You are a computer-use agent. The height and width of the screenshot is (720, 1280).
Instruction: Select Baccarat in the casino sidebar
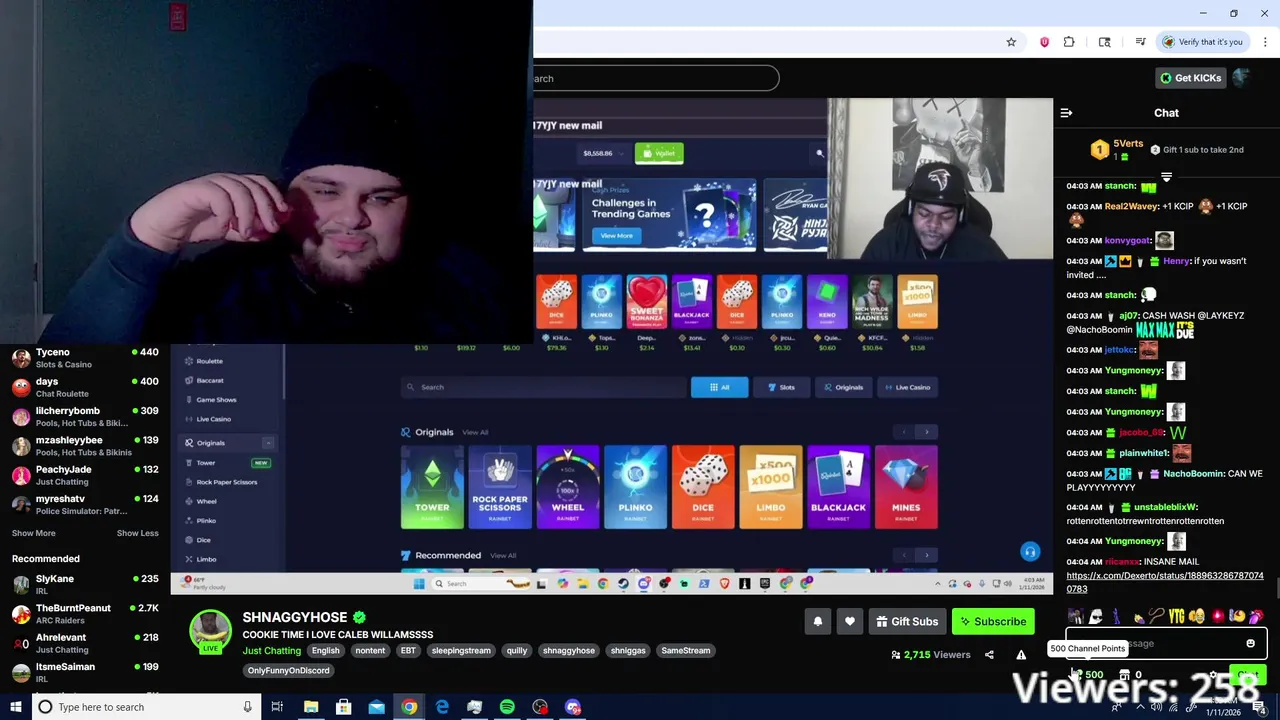point(210,380)
